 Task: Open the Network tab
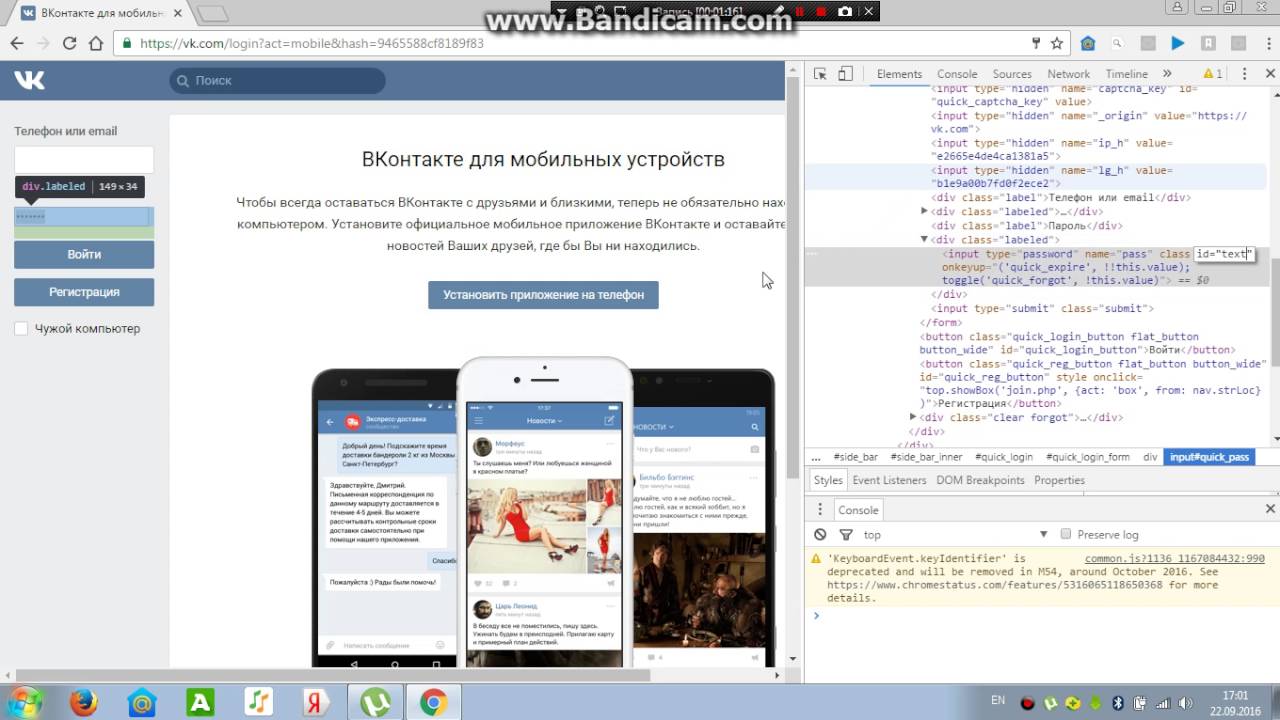pos(1069,74)
